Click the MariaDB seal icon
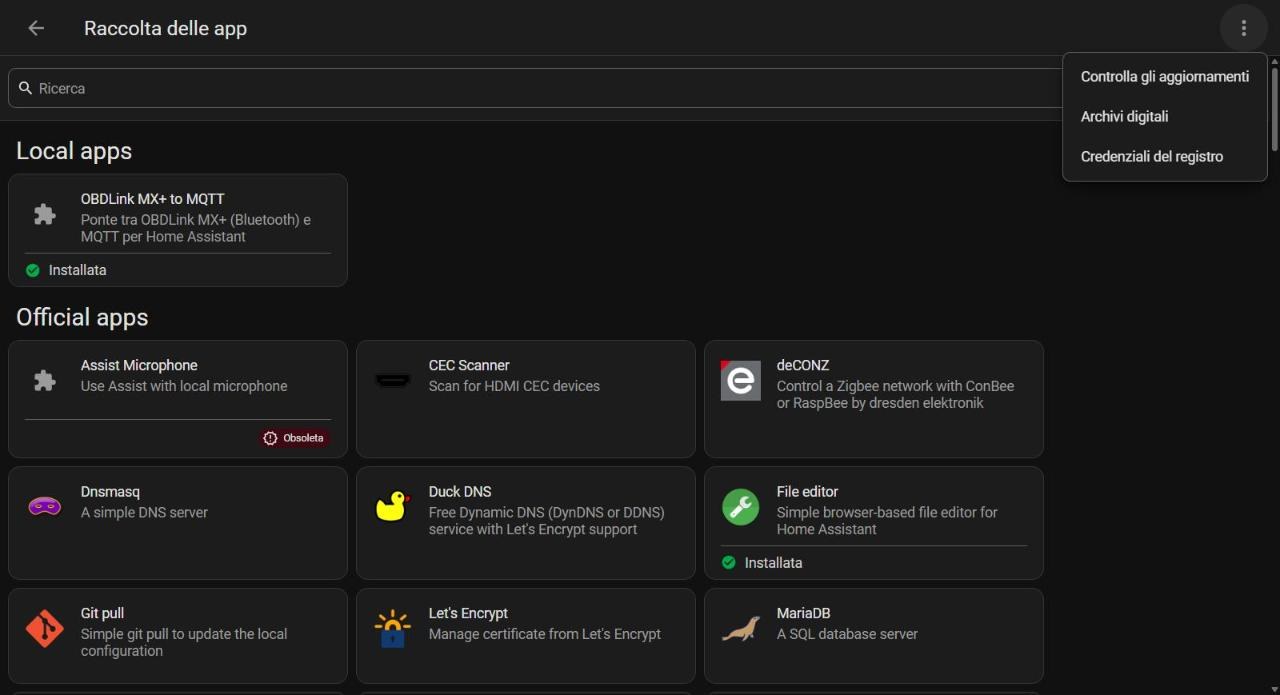Image resolution: width=1280 pixels, height=695 pixels. (x=741, y=629)
